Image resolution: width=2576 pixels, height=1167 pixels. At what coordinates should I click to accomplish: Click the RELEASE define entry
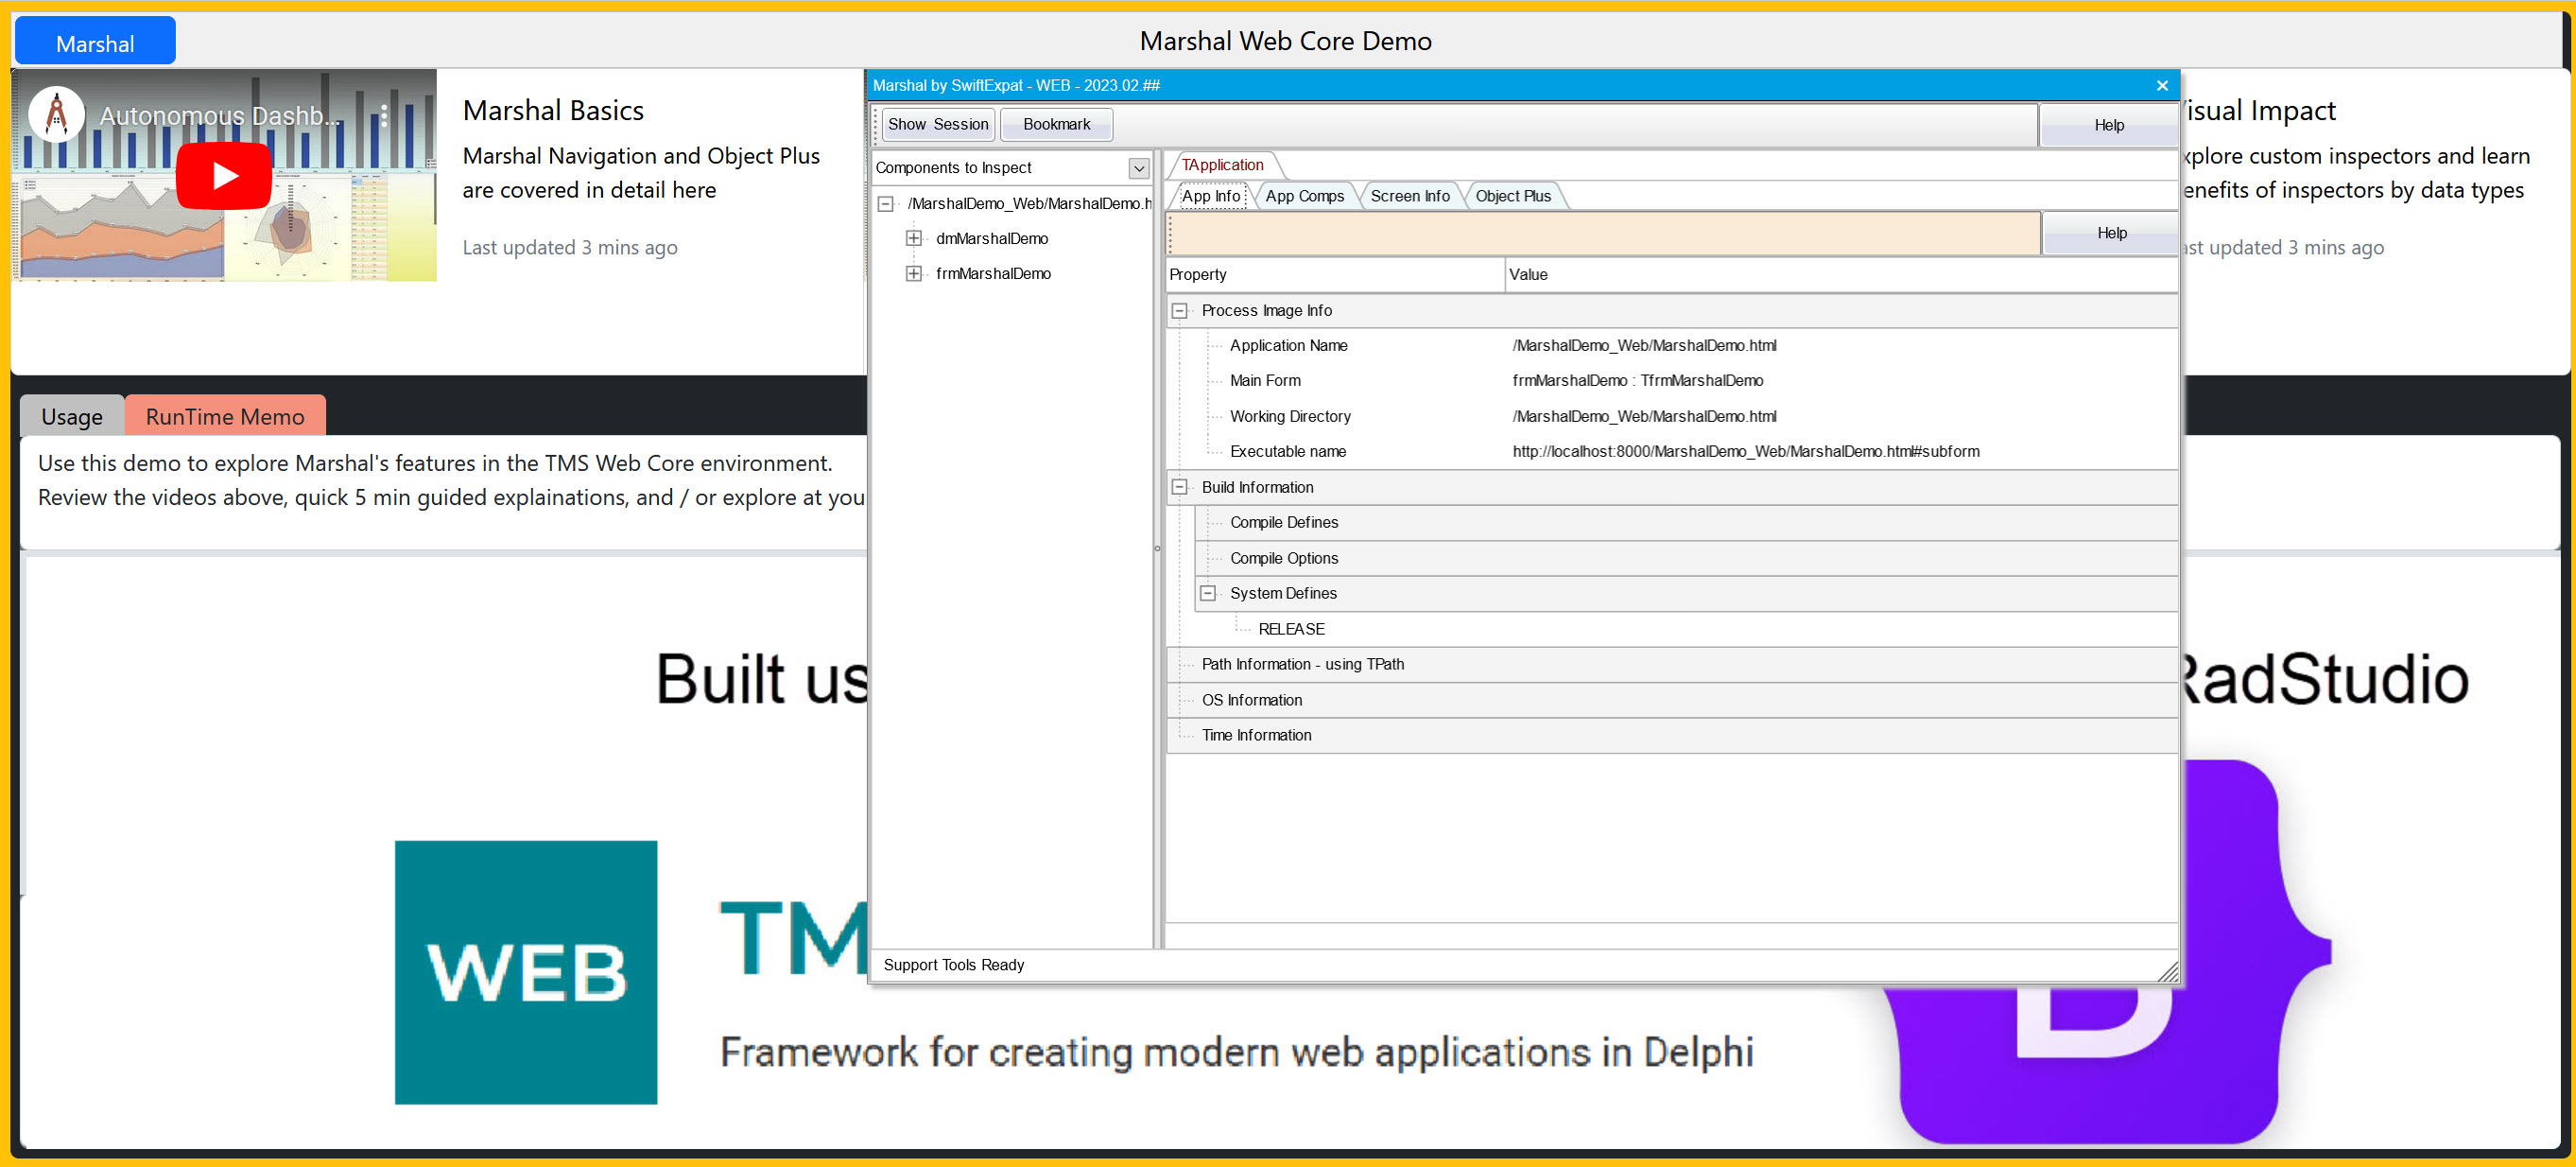pos(1291,629)
